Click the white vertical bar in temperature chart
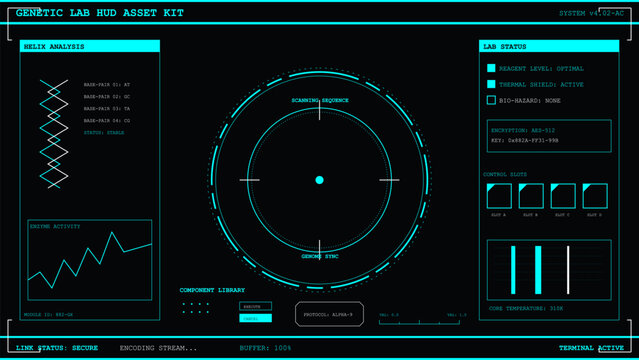 click(x=568, y=270)
